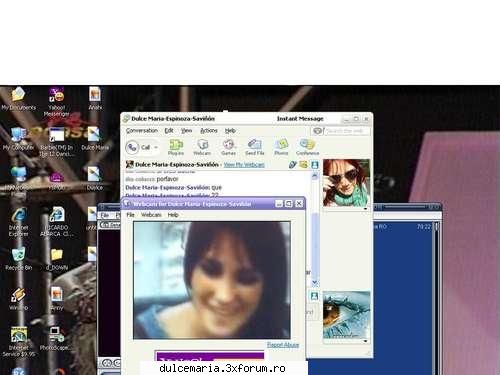Click the View My Webcam link
The height and width of the screenshot is (375, 500).
click(x=244, y=165)
